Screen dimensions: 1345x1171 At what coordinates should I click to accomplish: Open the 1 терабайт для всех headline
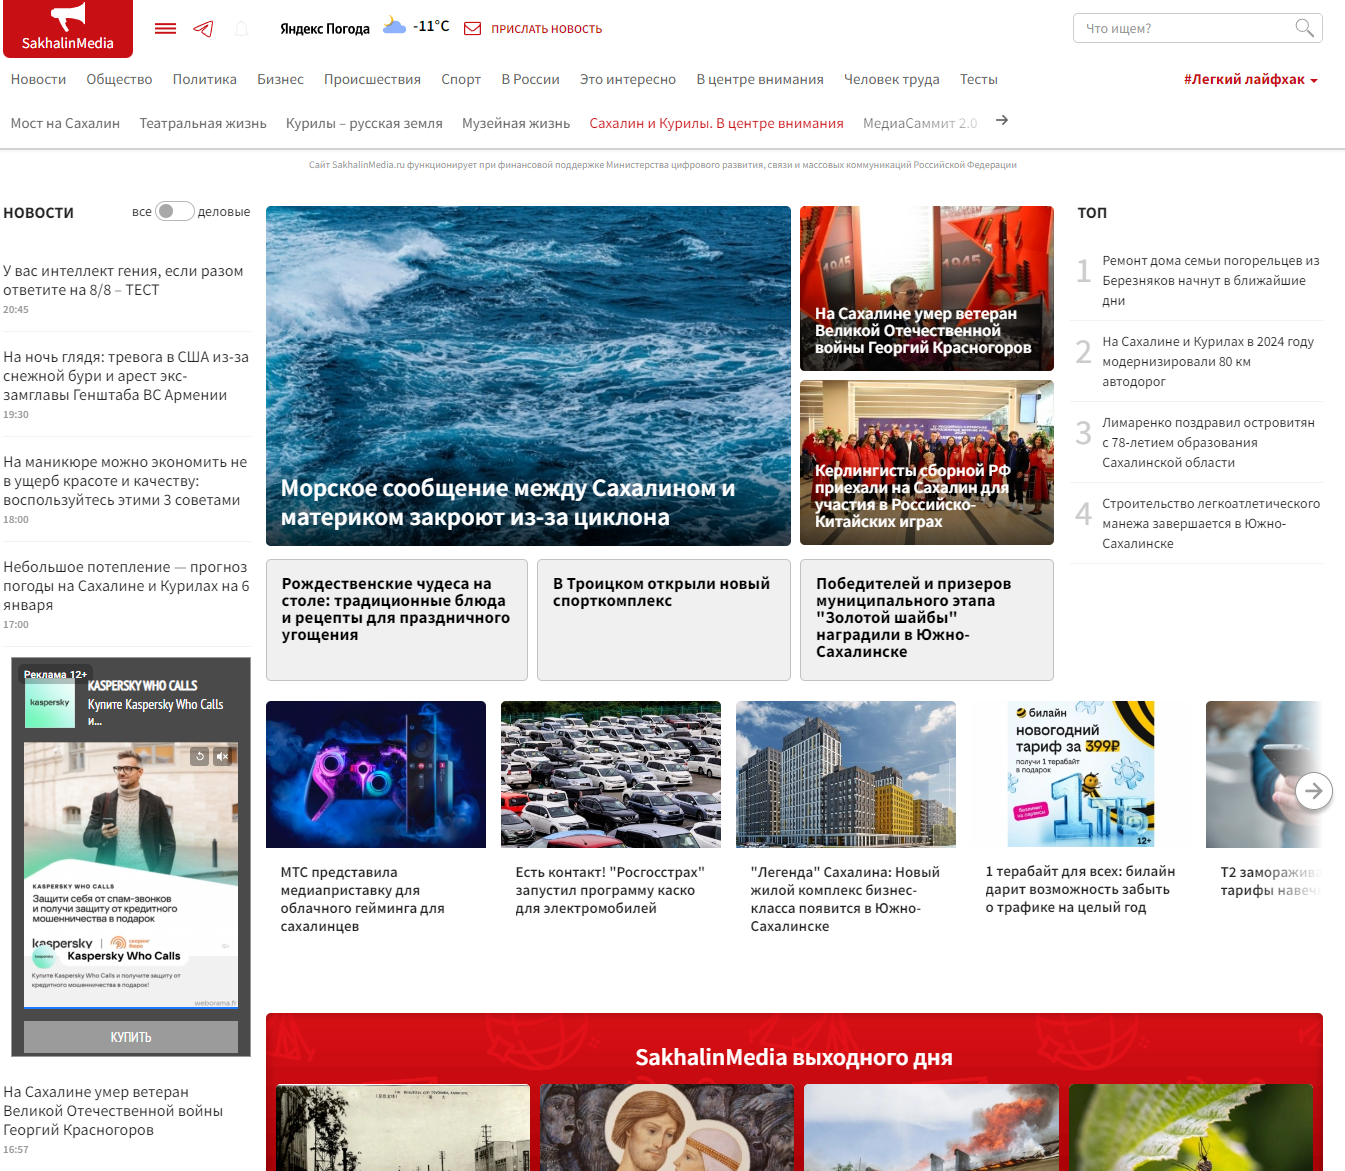(x=1080, y=889)
